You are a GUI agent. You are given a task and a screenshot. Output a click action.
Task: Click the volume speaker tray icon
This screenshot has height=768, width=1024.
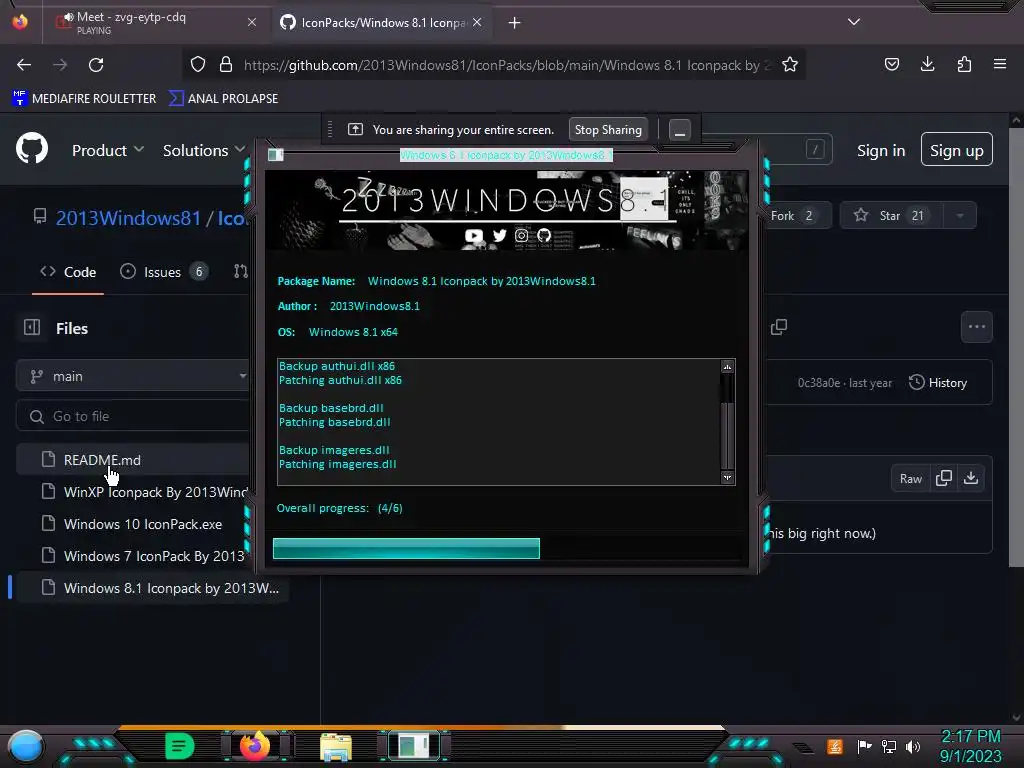click(x=913, y=746)
